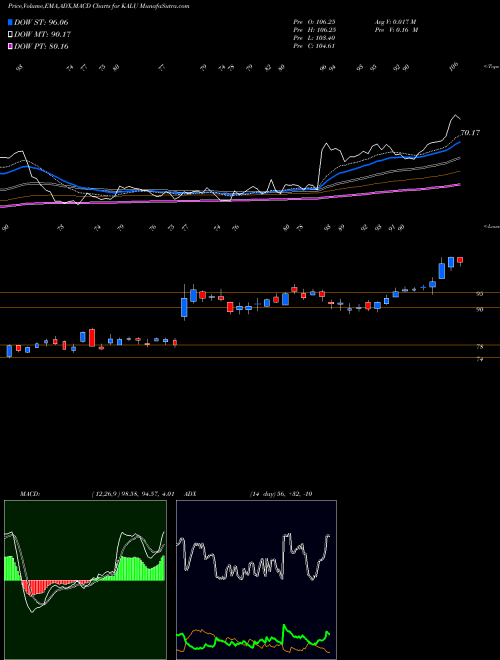Click the 'Pre V: 0.16 M' volume text
The width and height of the screenshot is (500, 660).
pyautogui.click(x=396, y=30)
